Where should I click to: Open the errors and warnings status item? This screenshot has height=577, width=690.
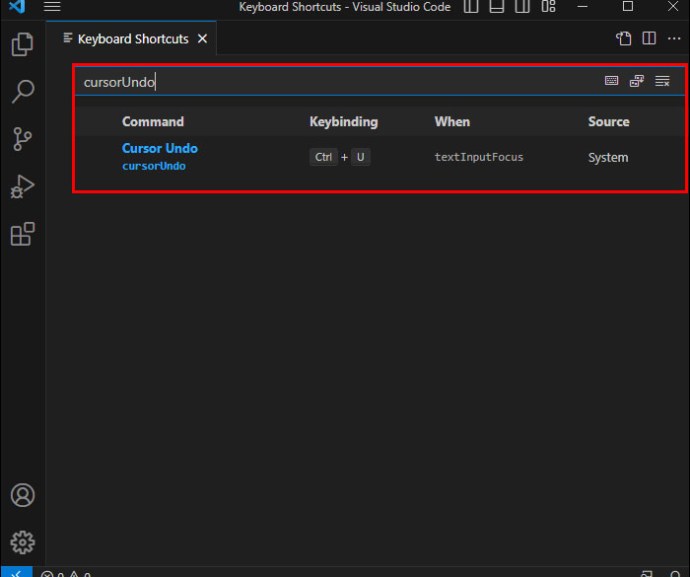[66, 573]
